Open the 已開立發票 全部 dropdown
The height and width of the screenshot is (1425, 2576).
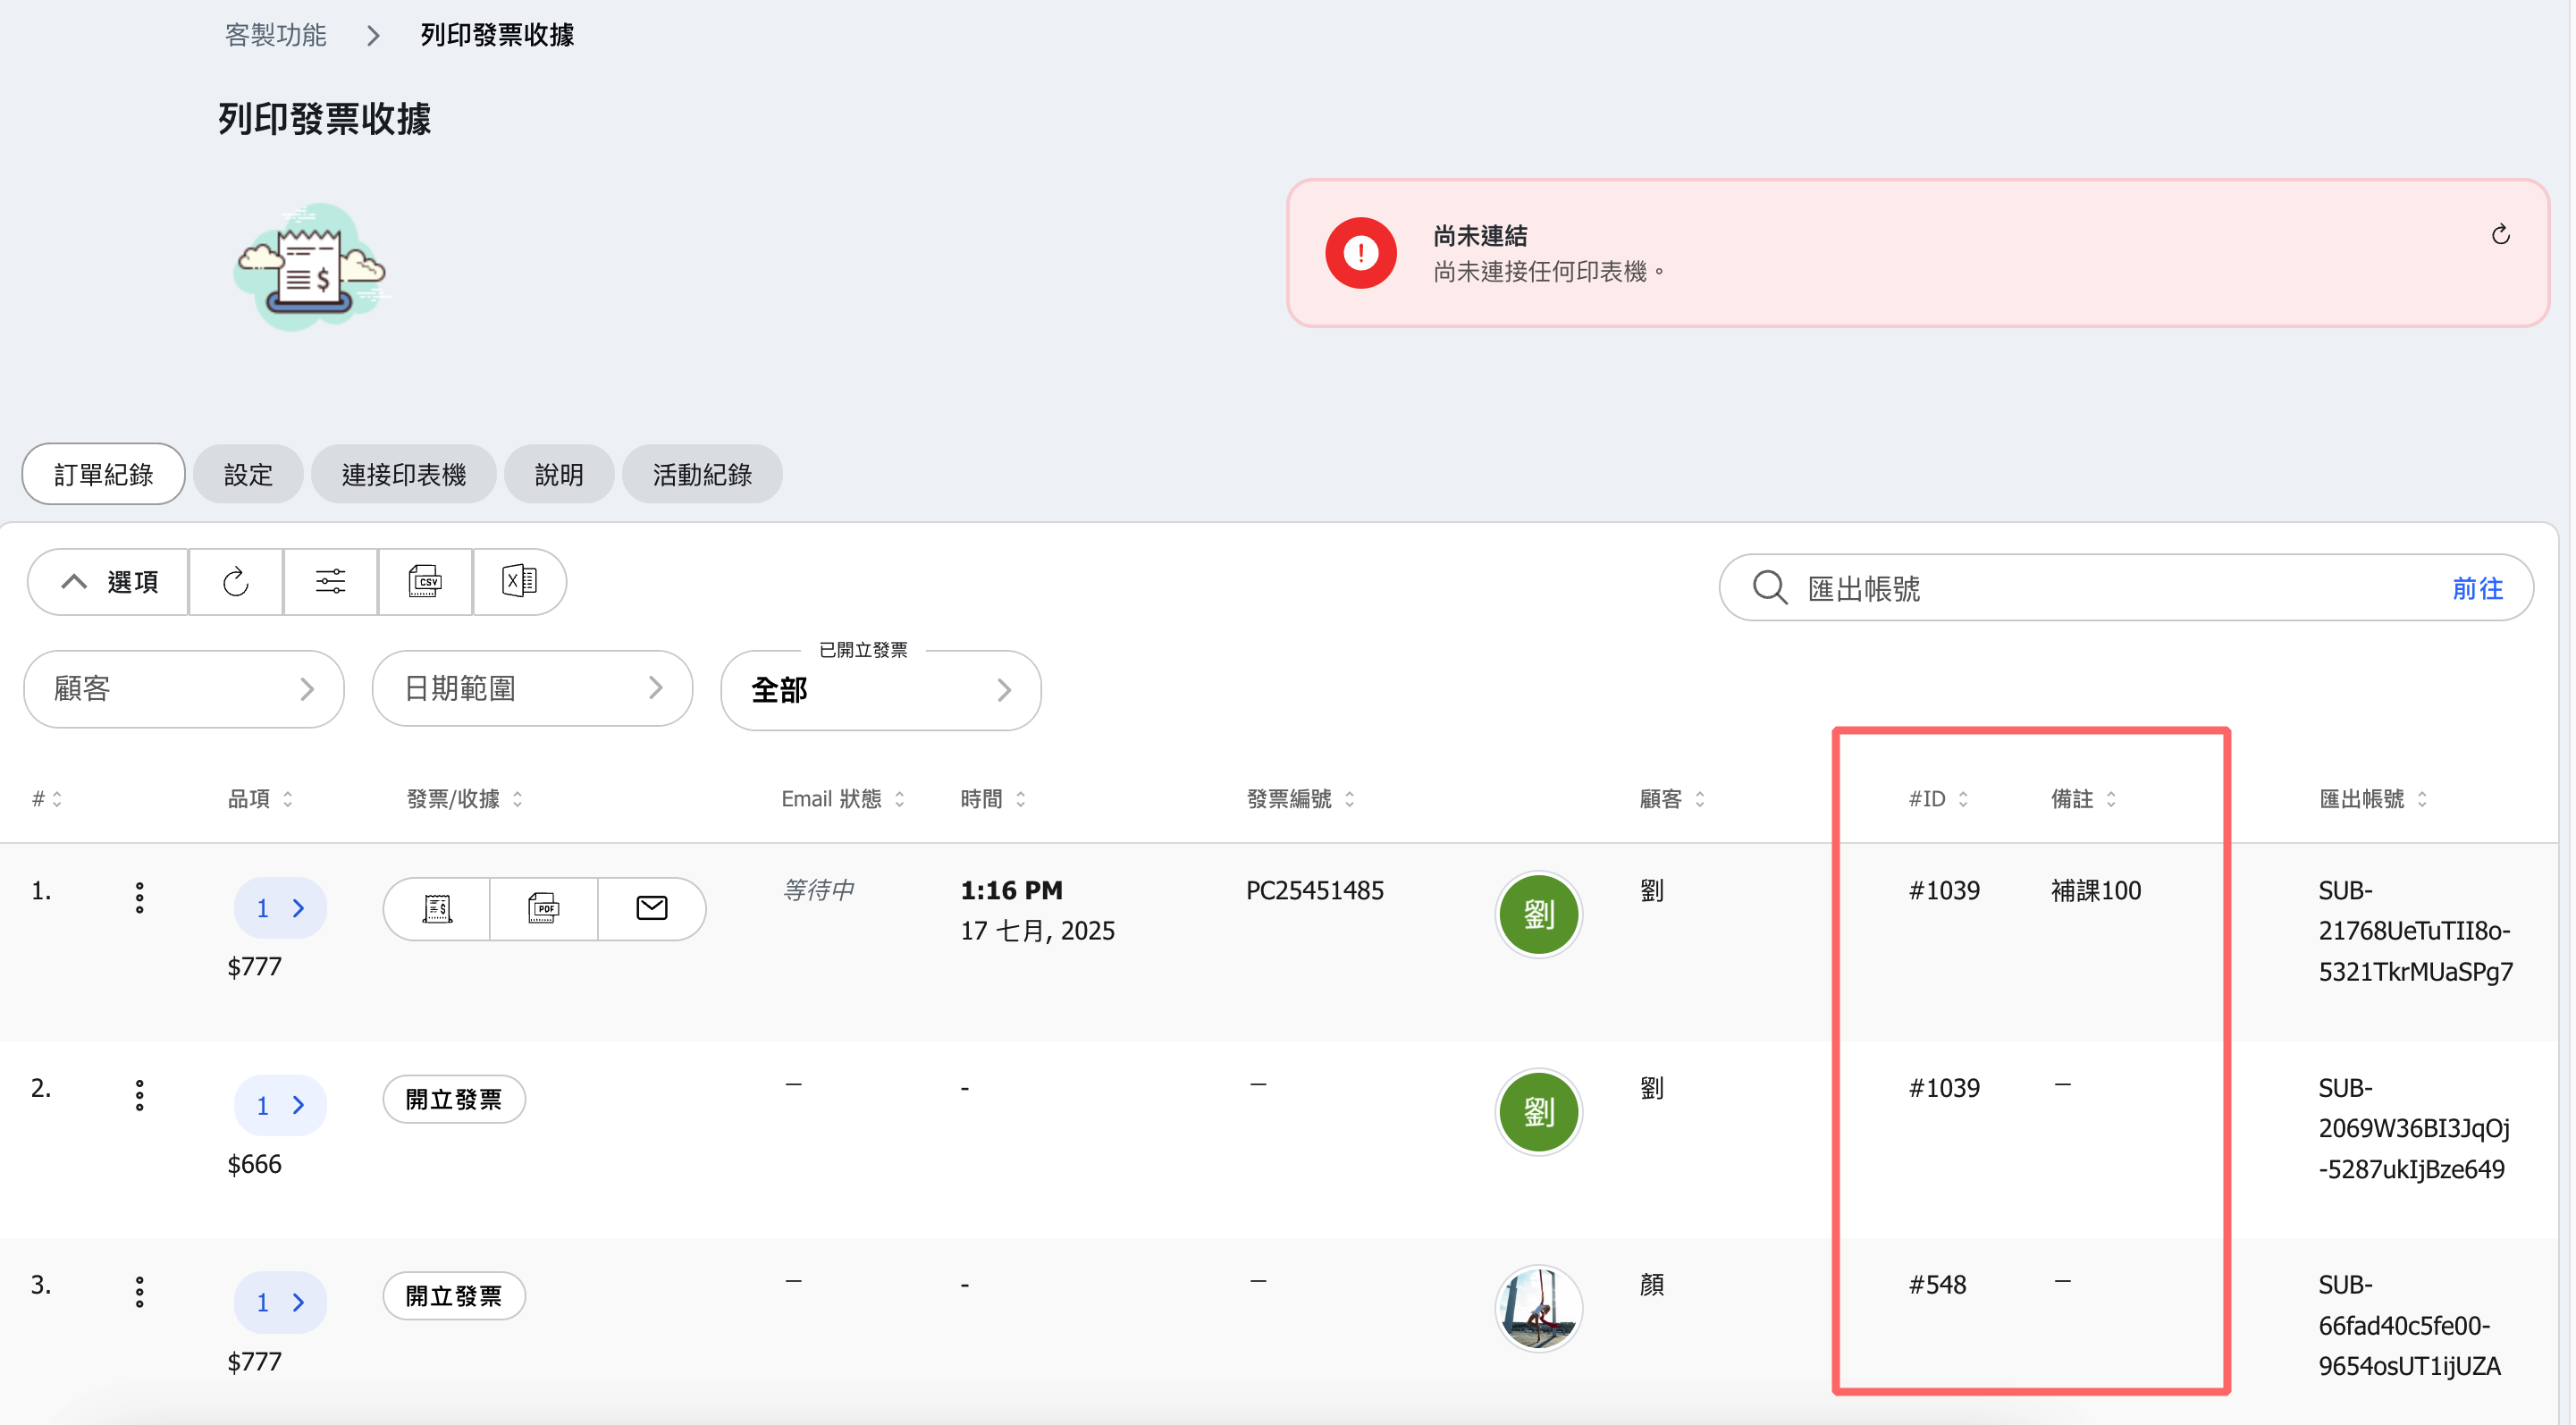(x=880, y=690)
